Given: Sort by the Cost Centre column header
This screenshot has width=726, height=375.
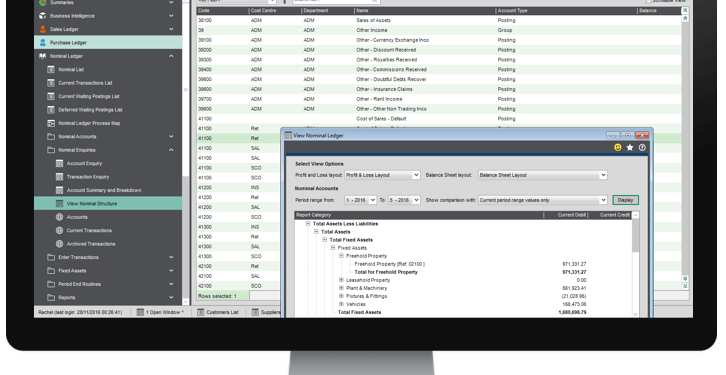Looking at the screenshot, I should (x=275, y=11).
